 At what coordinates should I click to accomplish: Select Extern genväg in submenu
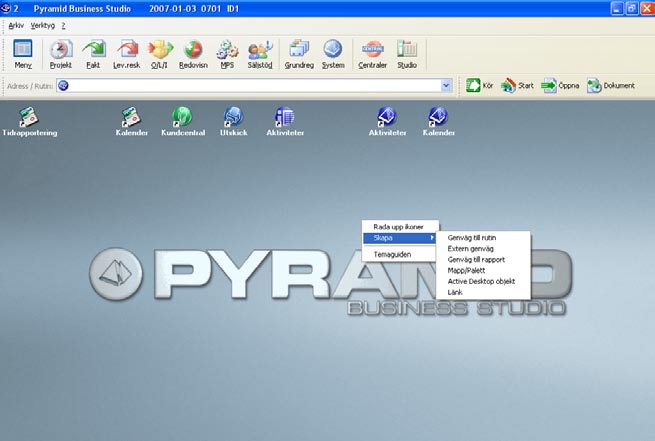pyautogui.click(x=483, y=248)
